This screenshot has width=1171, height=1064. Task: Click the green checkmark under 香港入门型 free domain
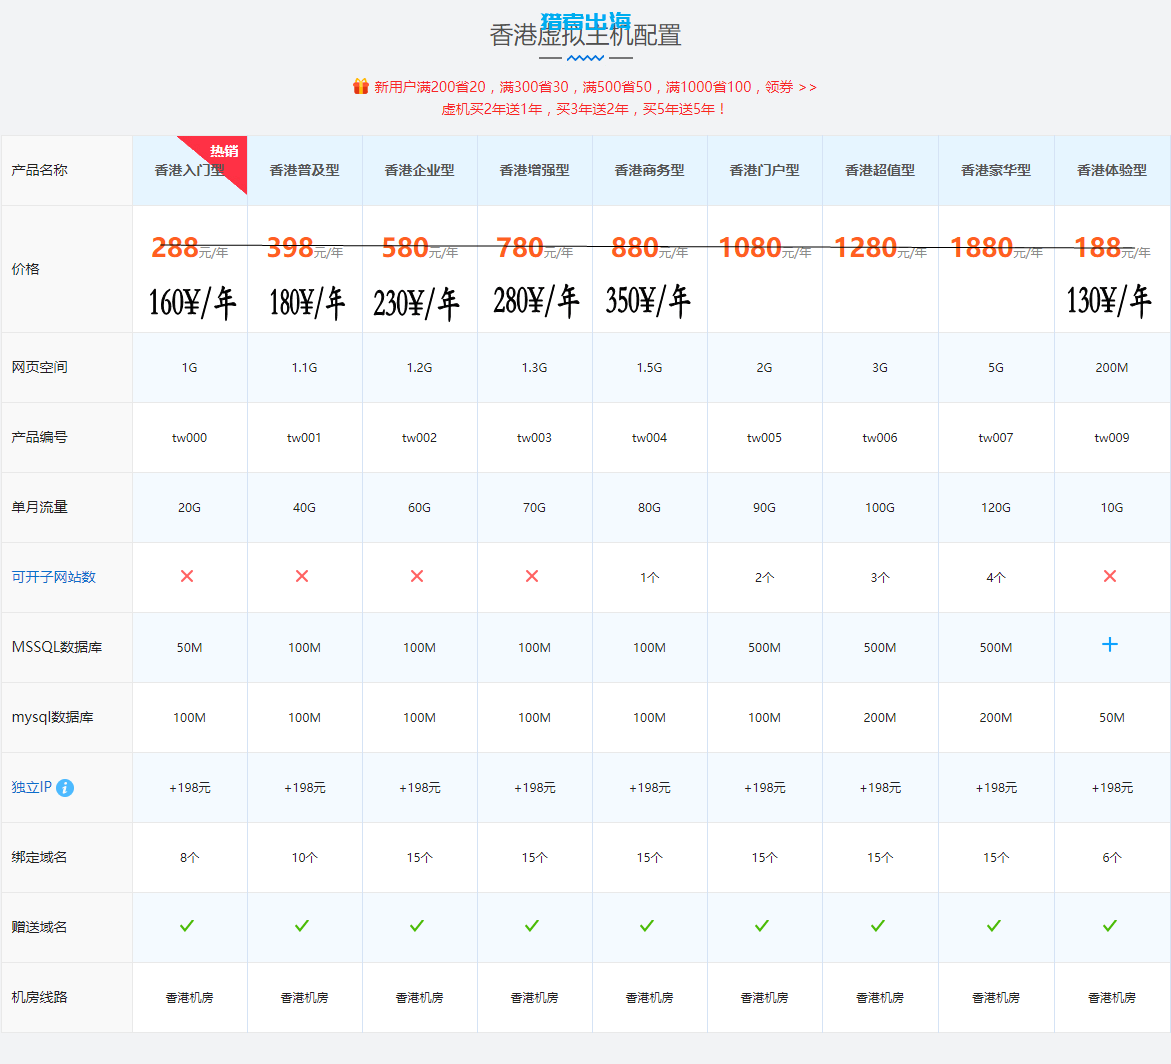pyautogui.click(x=187, y=926)
